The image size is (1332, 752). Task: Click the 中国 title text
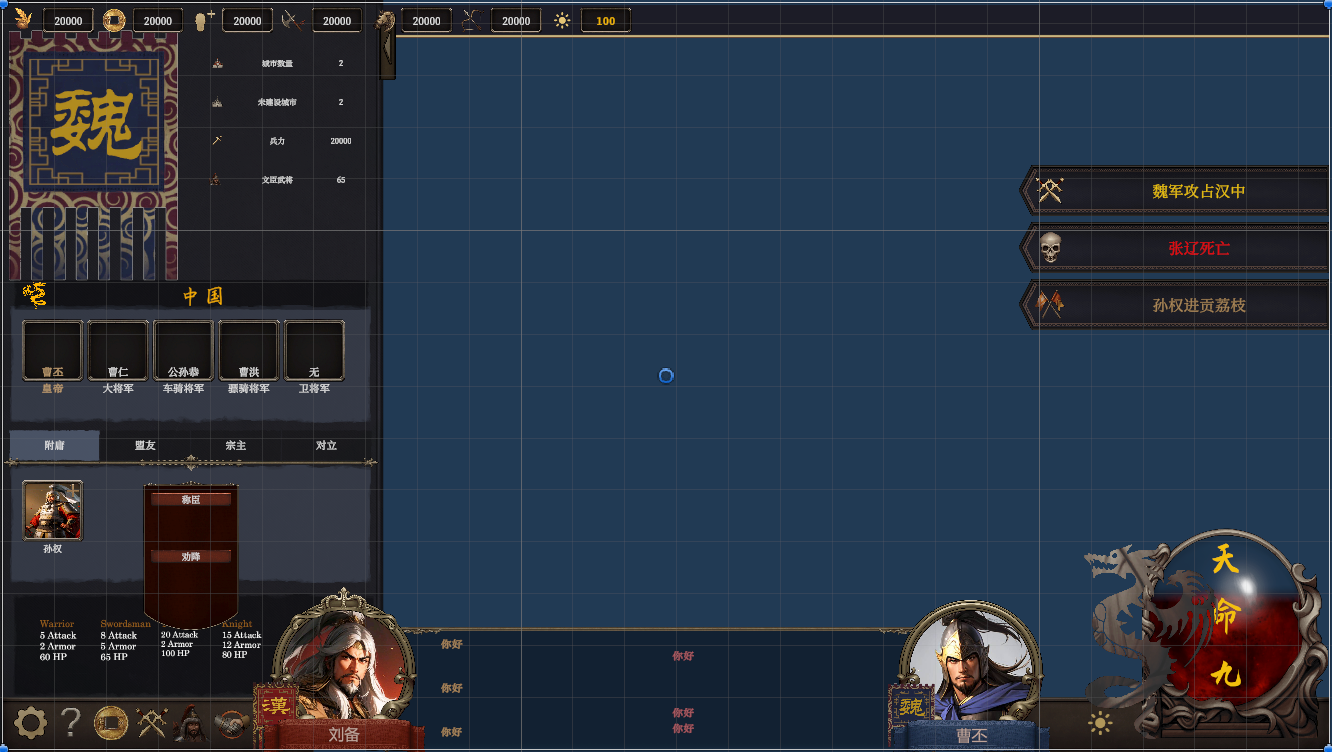(203, 296)
